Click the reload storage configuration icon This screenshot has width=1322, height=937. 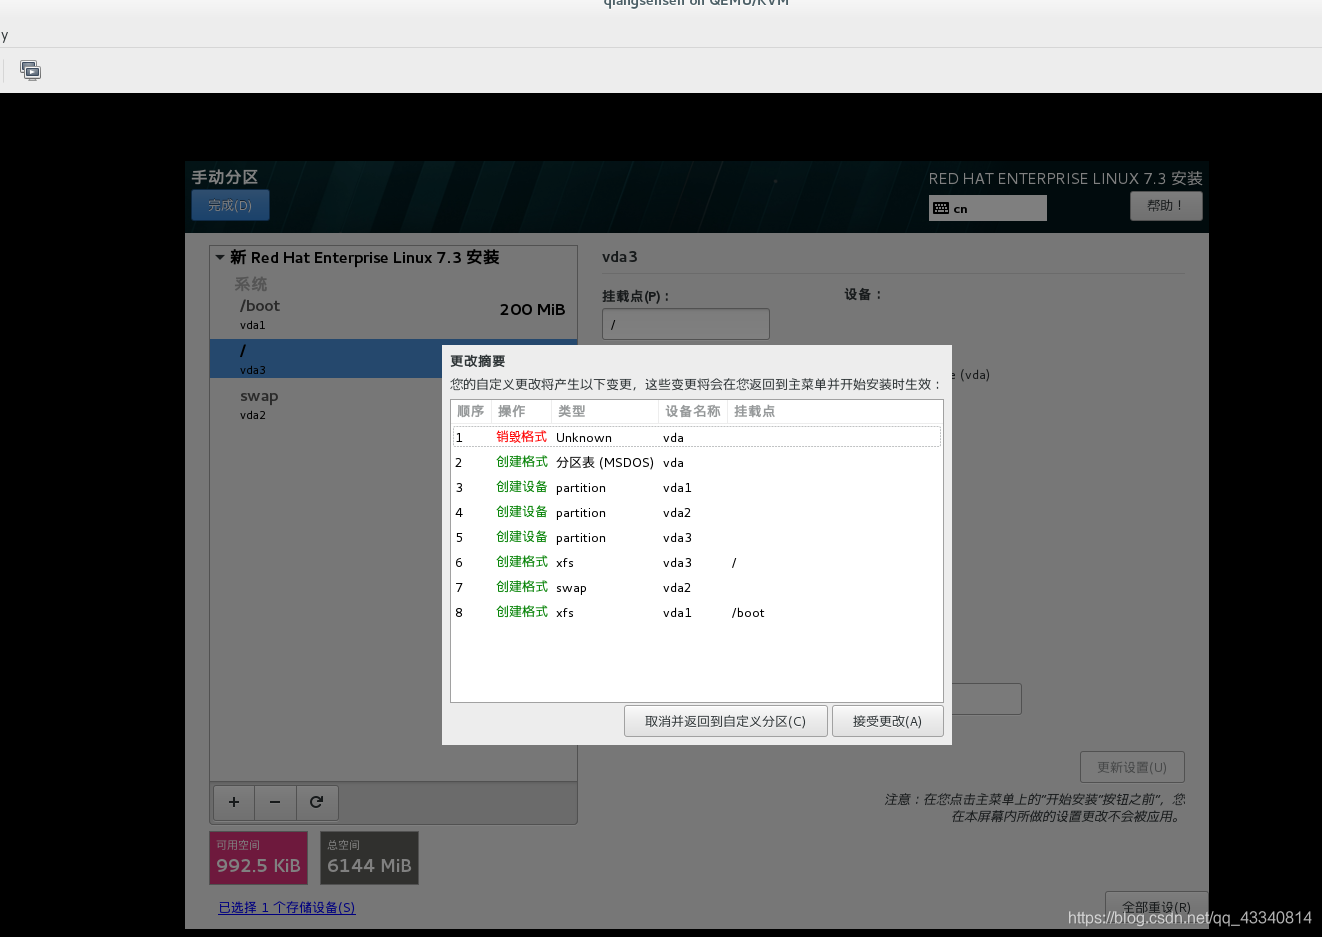[x=317, y=802]
